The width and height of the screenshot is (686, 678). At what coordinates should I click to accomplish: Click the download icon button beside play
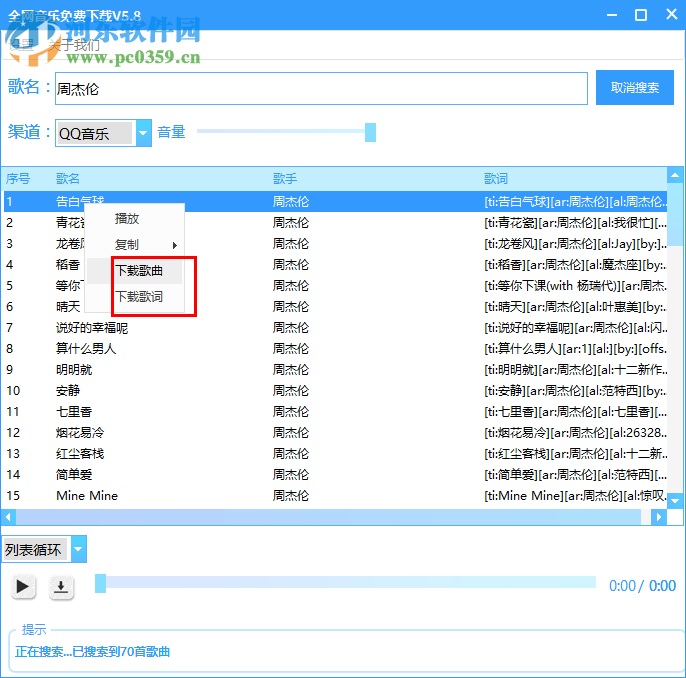(61, 587)
